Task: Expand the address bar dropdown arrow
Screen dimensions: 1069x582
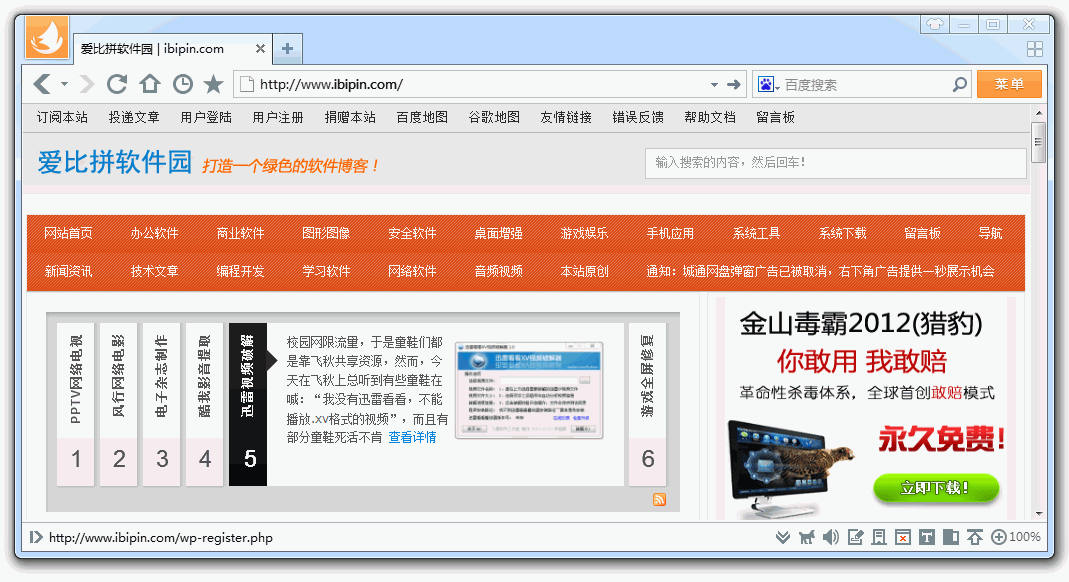Action: 714,85
